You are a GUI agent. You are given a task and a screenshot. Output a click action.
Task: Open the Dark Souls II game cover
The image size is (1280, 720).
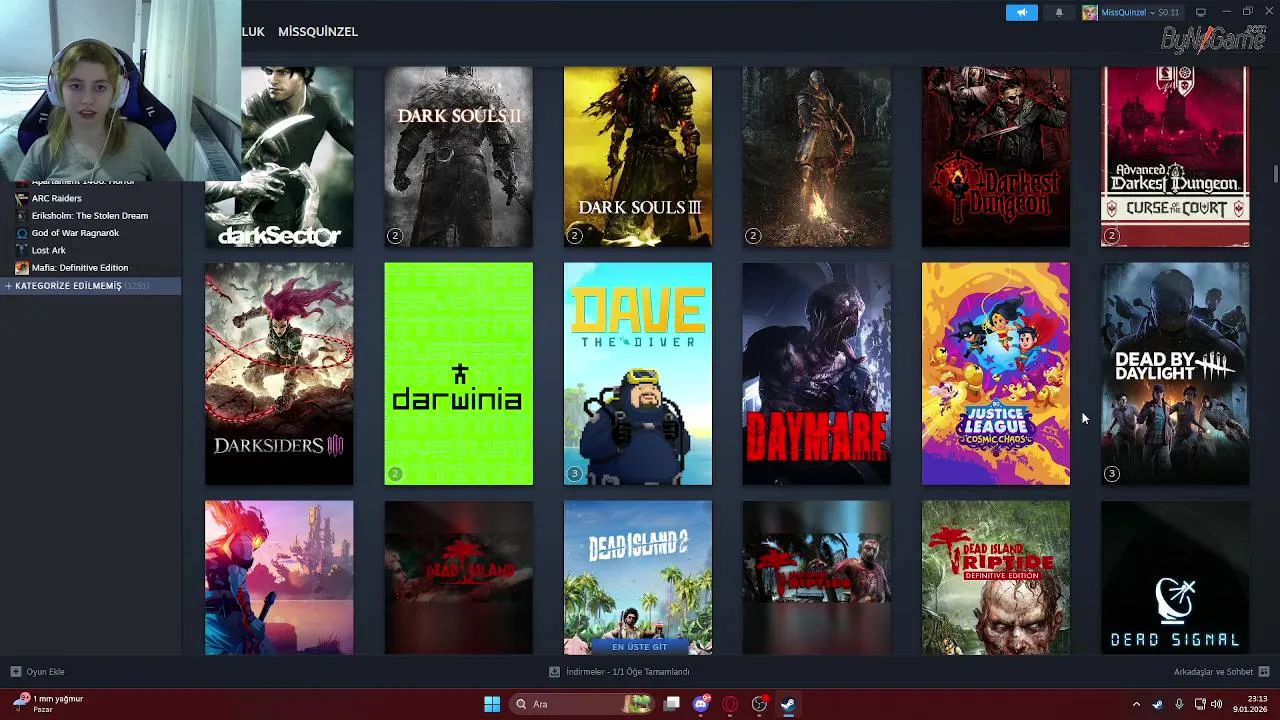[458, 157]
